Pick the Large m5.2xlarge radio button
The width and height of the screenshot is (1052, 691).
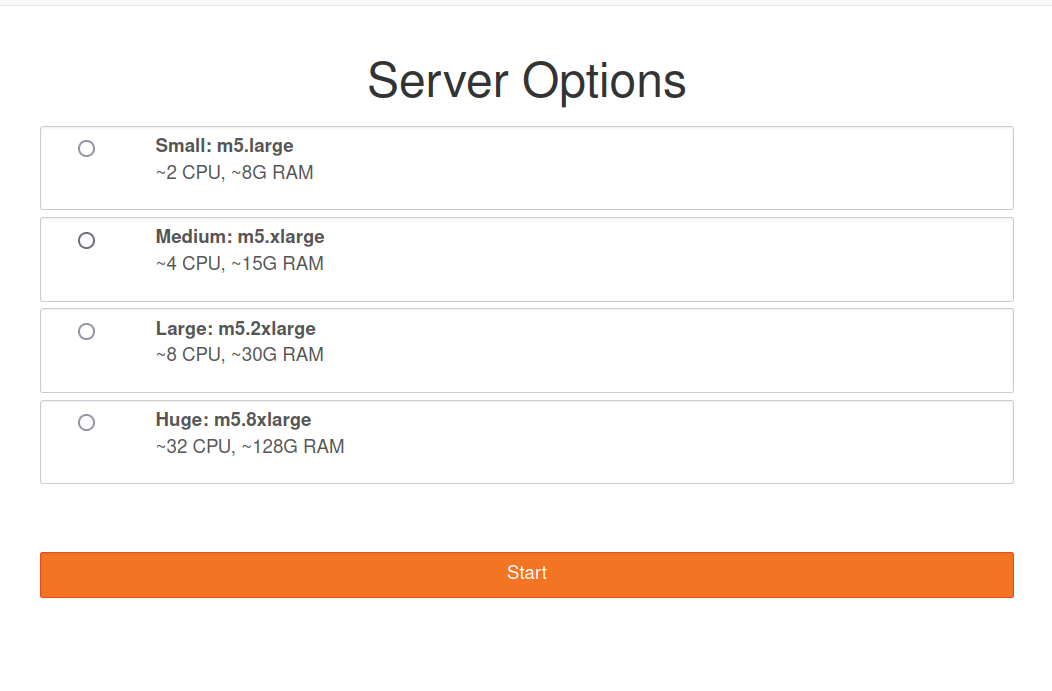(87, 331)
